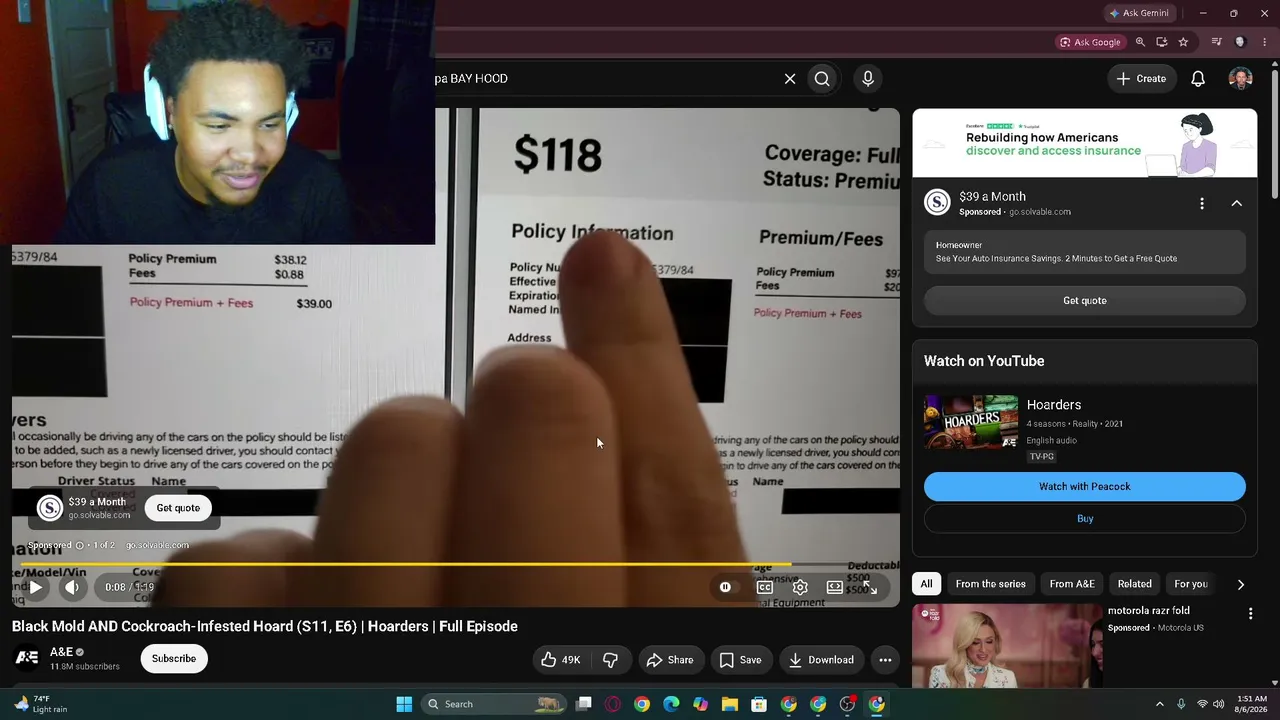Viewport: 1280px width, 720px height.
Task: Play the video with the play button
Action: [x=35, y=587]
